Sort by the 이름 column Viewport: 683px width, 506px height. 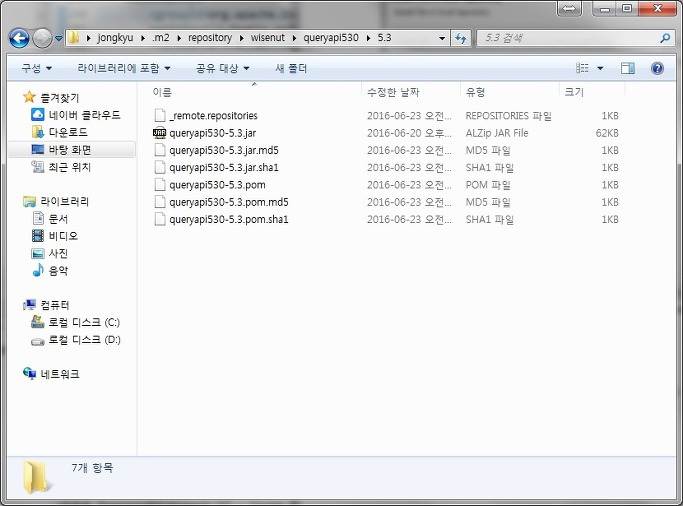point(162,92)
